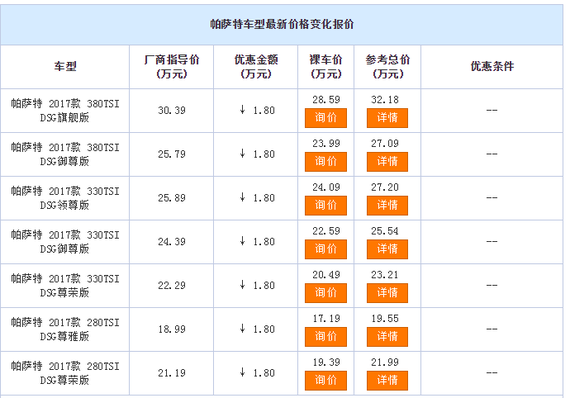Click 询价 button for 28.59 price
This screenshot has width=570, height=398.
coord(326,118)
